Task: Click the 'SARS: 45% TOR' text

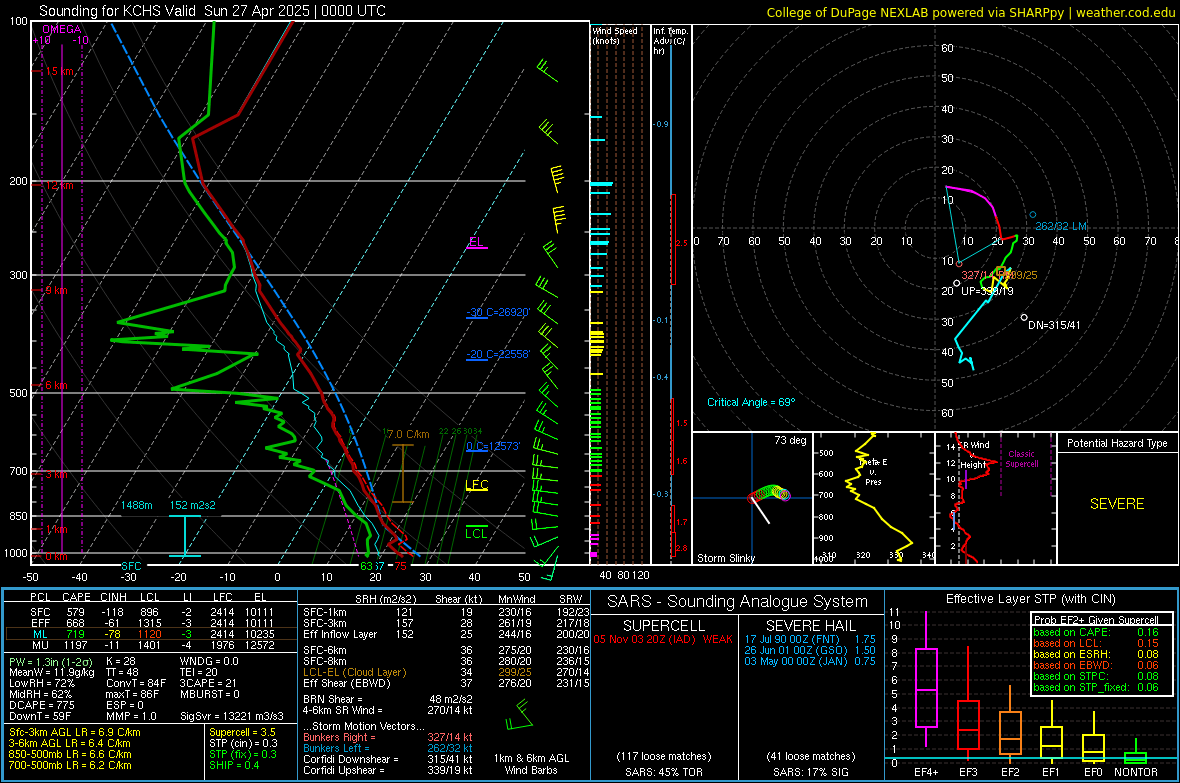Action: pos(663,772)
